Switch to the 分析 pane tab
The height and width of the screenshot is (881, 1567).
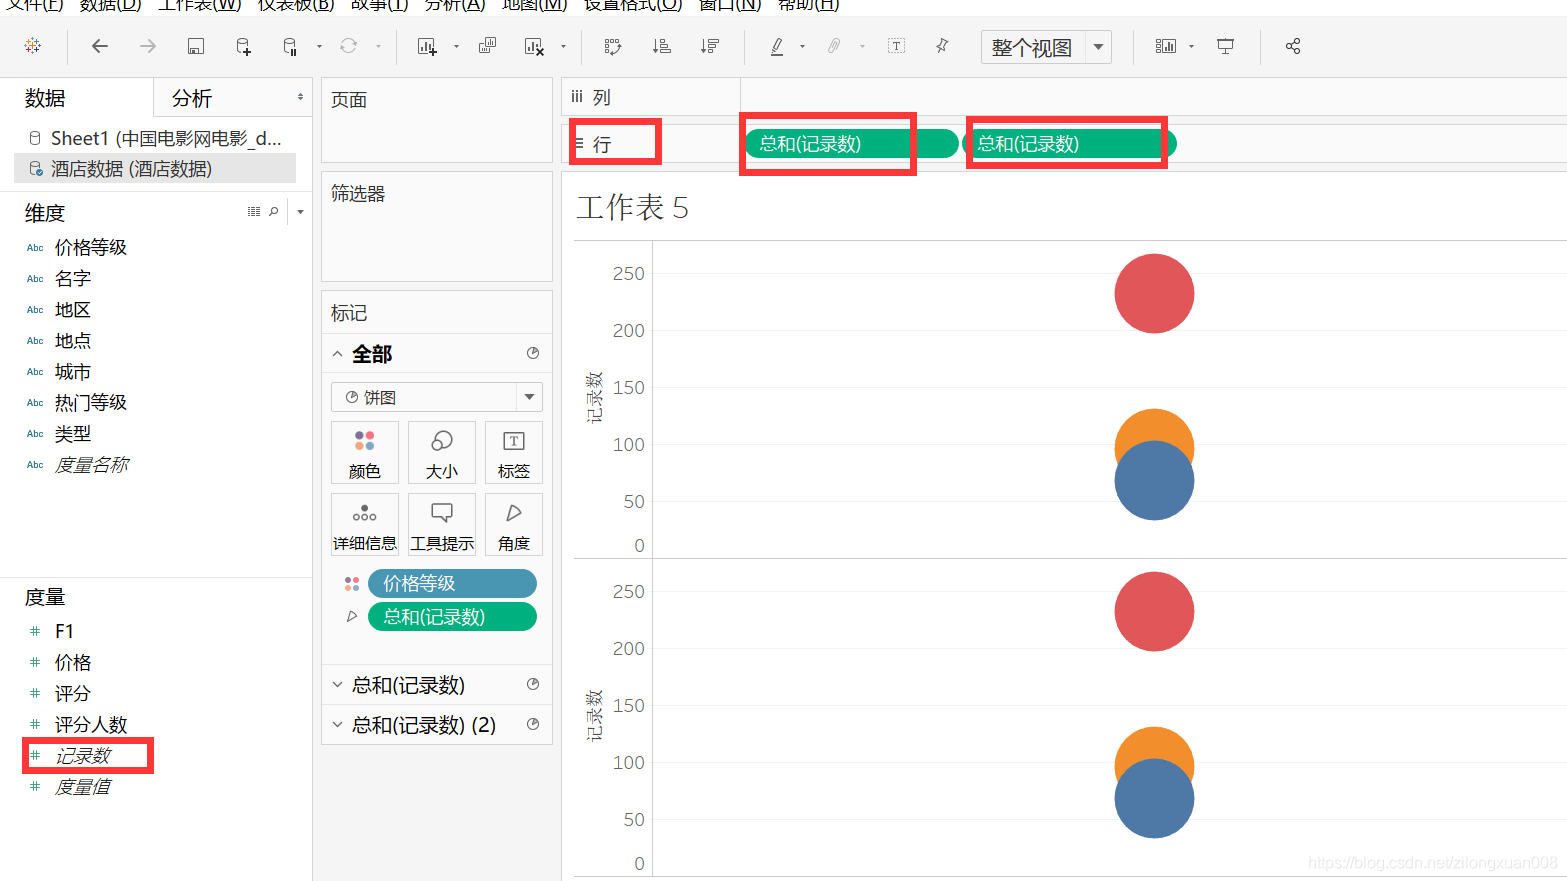point(192,98)
